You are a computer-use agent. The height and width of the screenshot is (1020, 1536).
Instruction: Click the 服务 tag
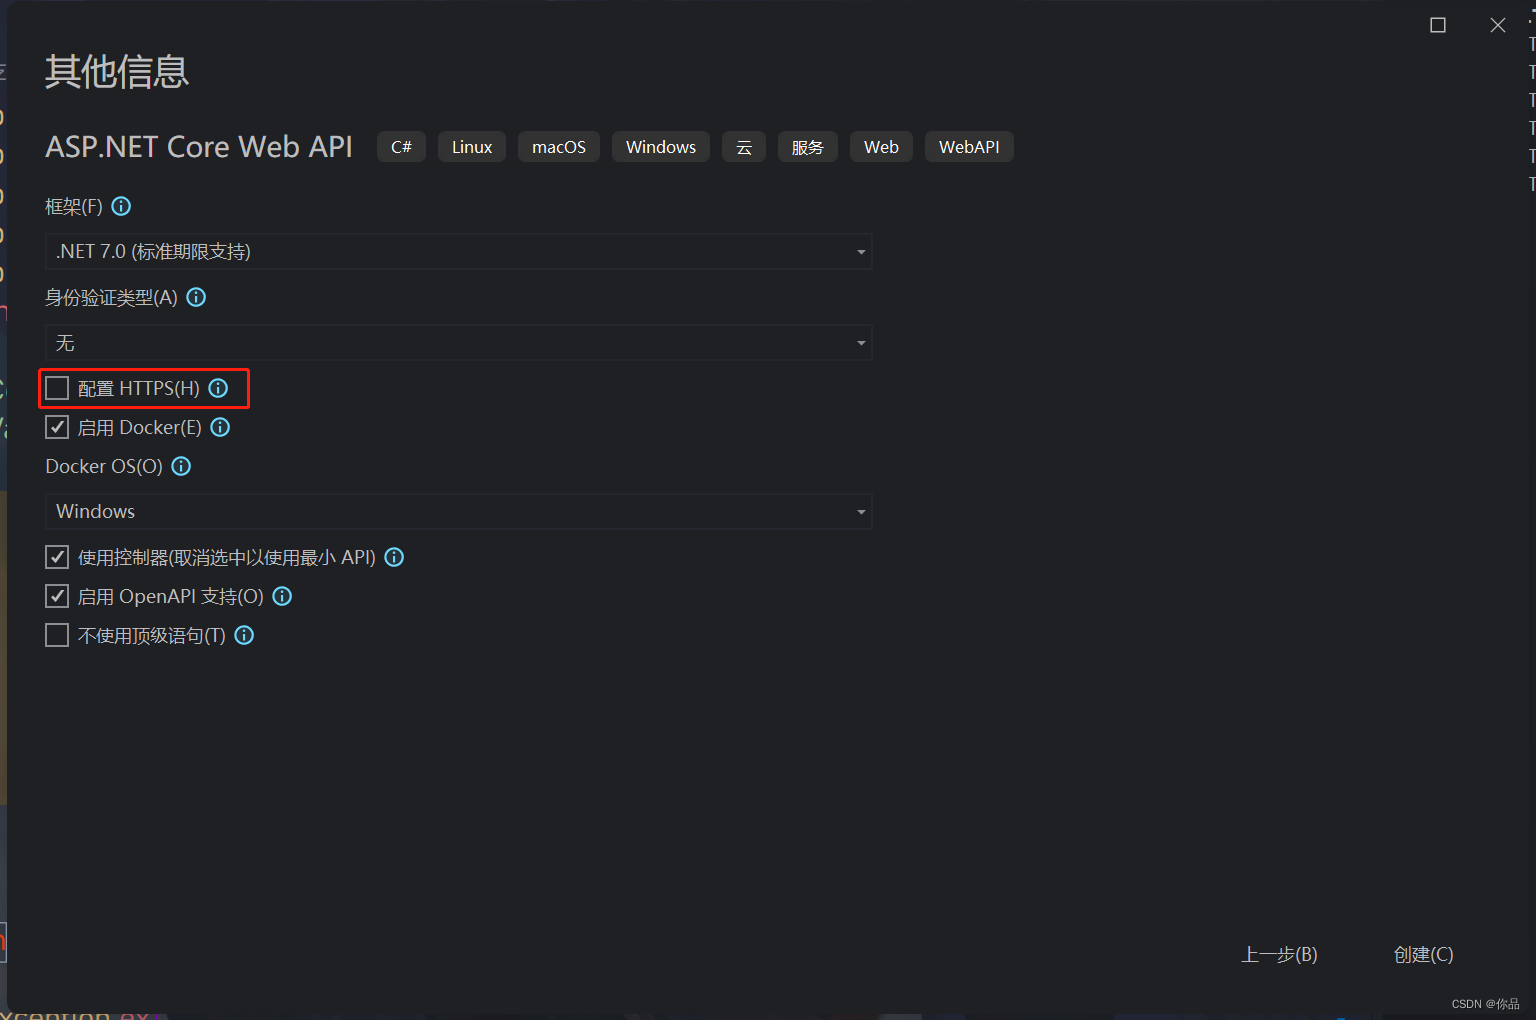pos(808,147)
